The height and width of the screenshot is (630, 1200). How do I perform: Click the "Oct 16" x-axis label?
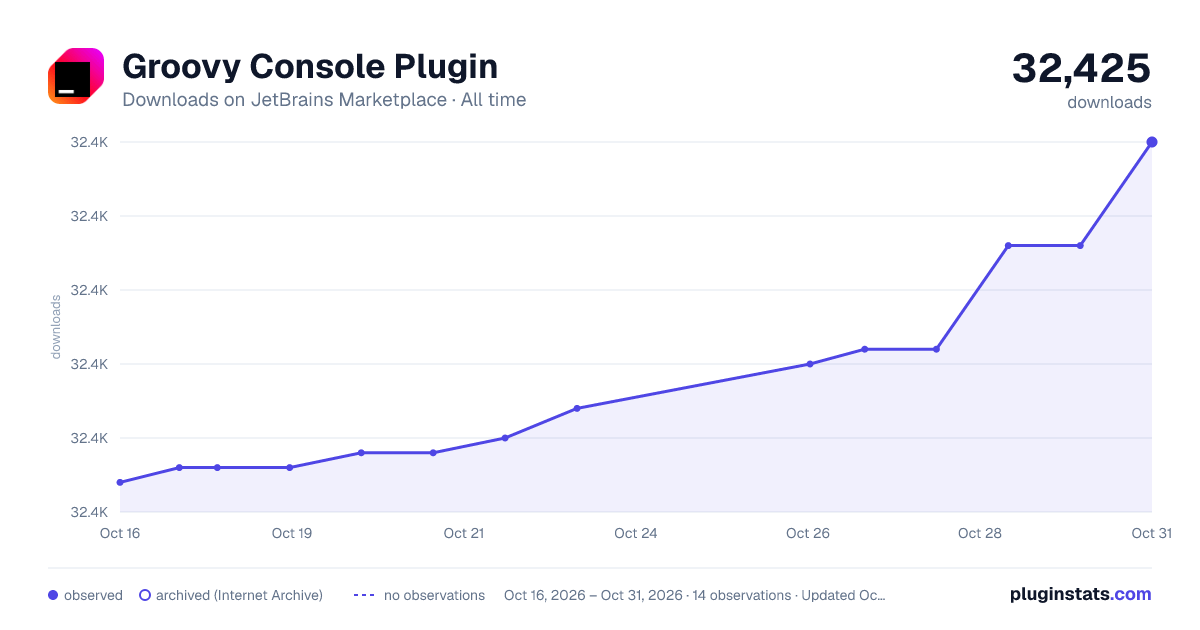120,533
